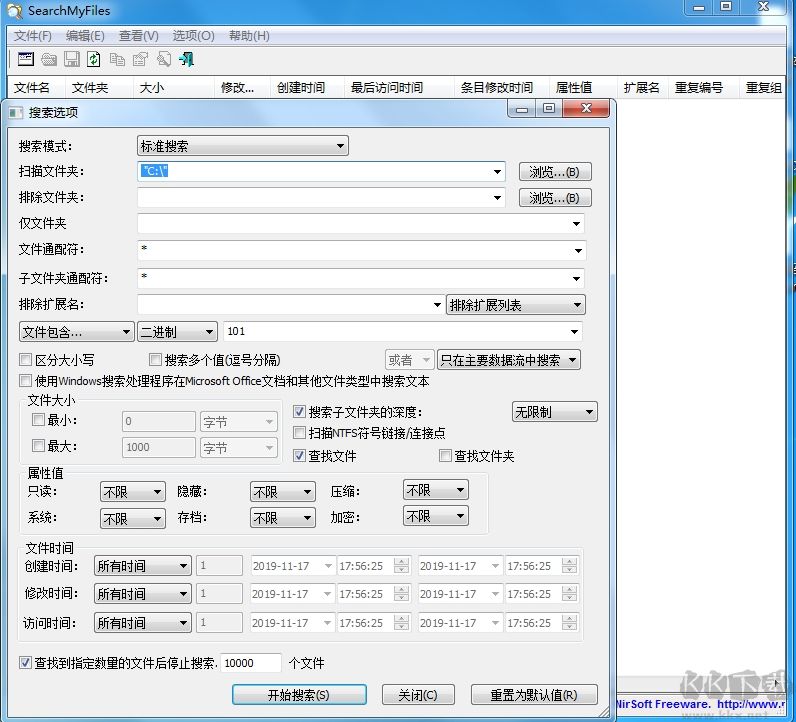This screenshot has height=722, width=796.
Task: Open 创建时间 所有时间 dropdown
Action: click(x=143, y=566)
